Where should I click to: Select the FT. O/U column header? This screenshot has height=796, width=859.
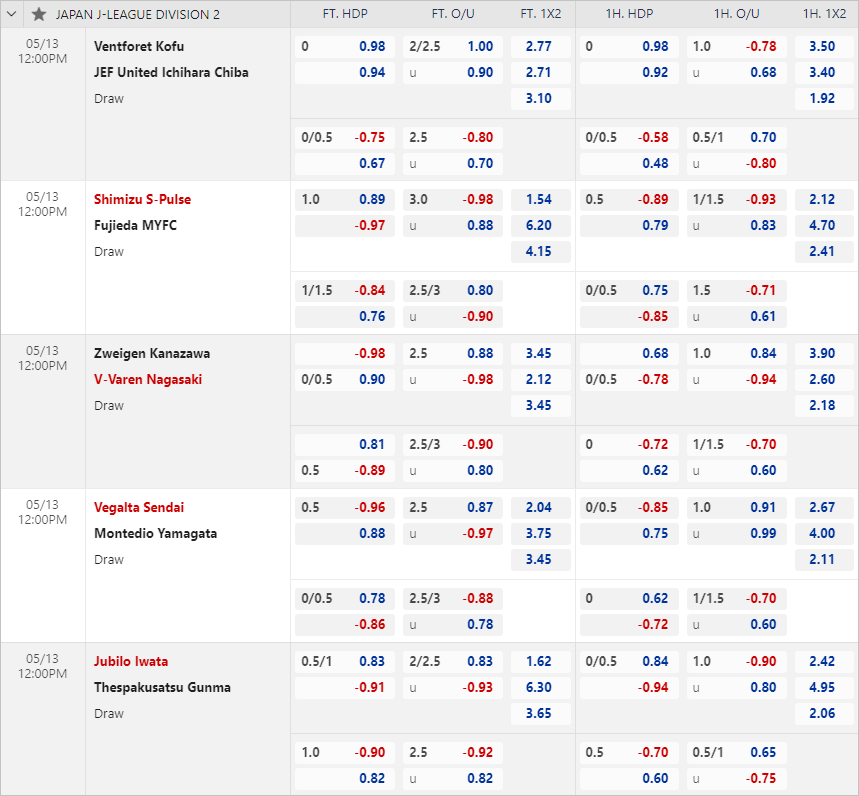pyautogui.click(x=453, y=14)
